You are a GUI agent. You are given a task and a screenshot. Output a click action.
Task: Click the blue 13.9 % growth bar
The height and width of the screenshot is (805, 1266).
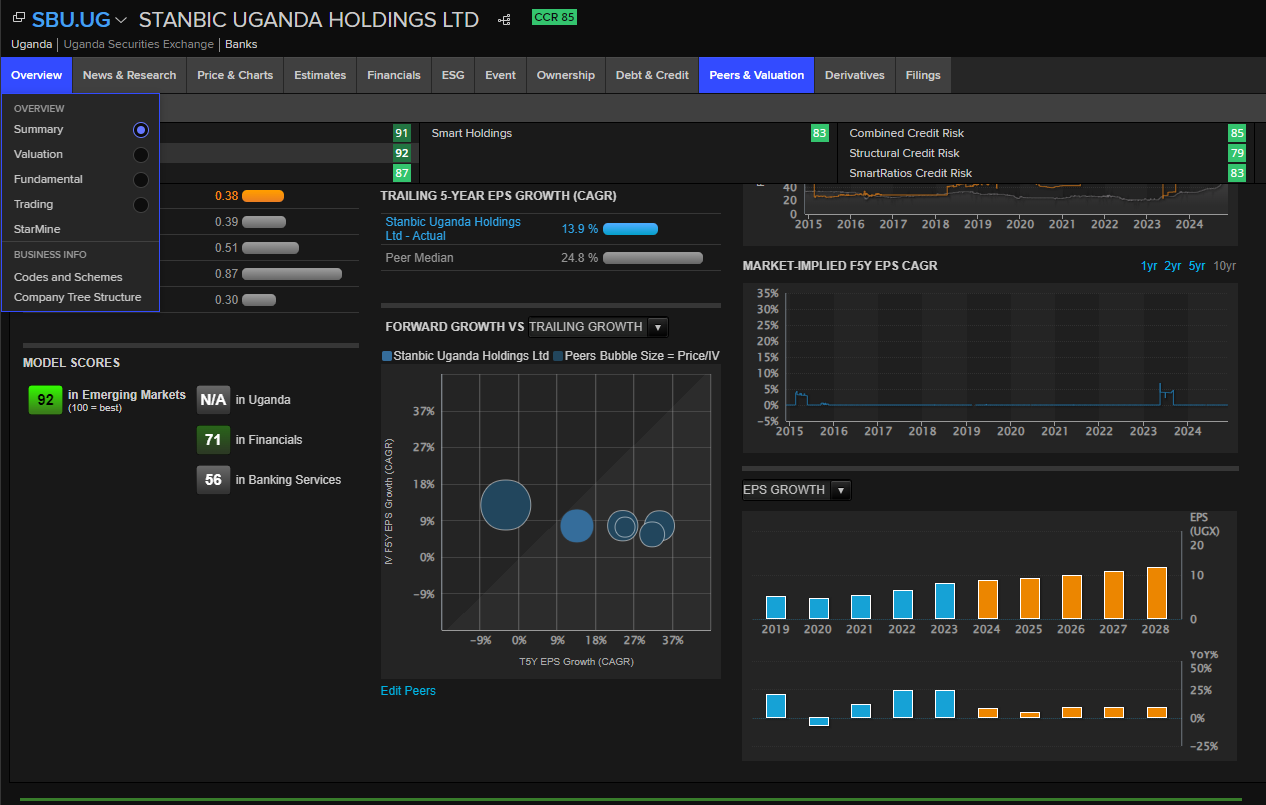630,229
